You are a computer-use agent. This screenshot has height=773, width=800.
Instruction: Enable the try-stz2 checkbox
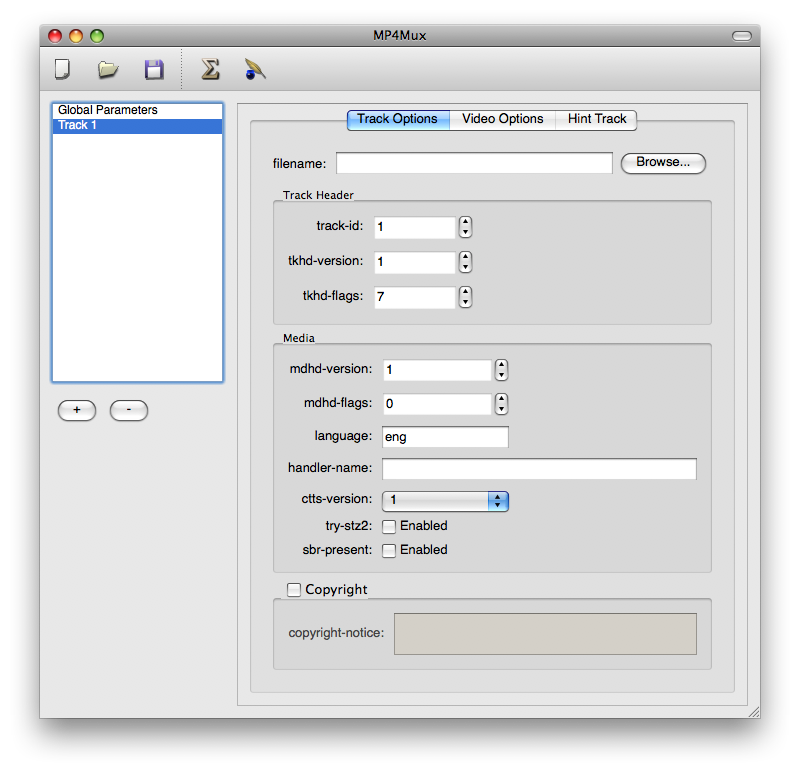point(389,527)
